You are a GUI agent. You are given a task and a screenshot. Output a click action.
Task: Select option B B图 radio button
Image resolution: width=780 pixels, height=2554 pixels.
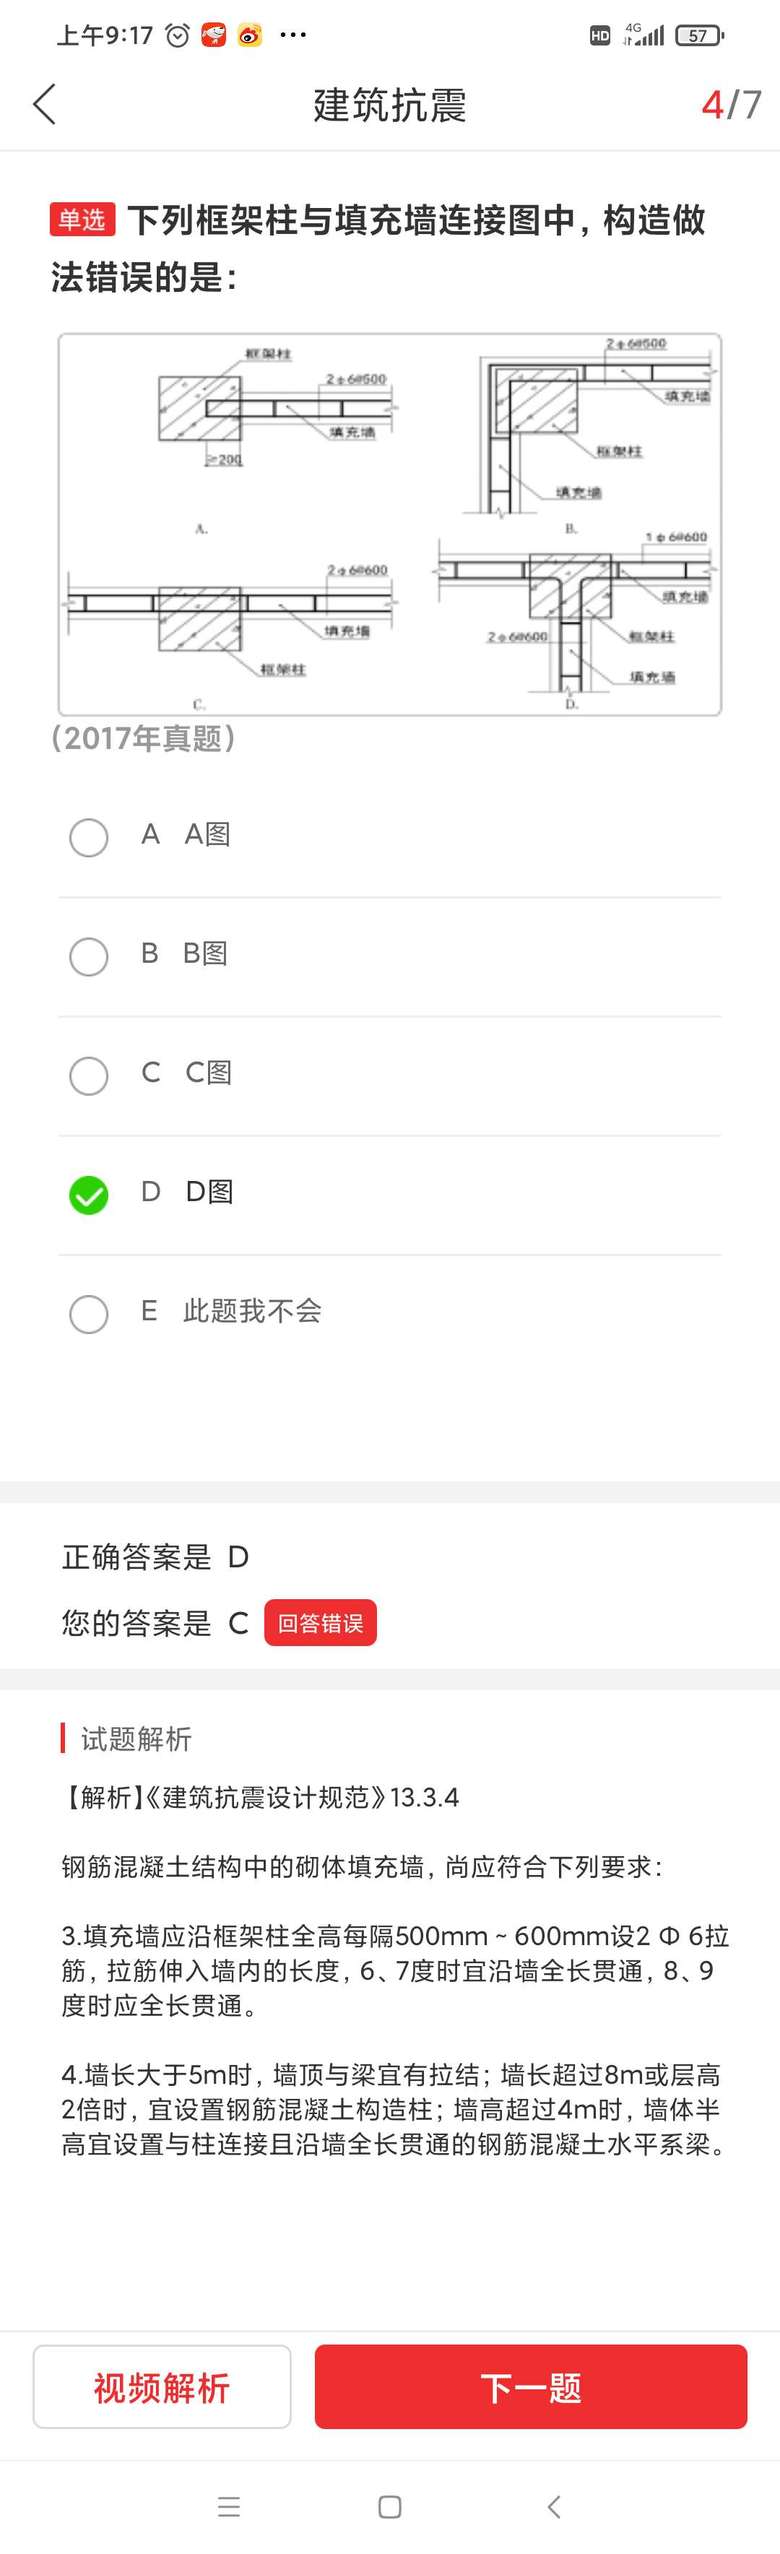(89, 955)
